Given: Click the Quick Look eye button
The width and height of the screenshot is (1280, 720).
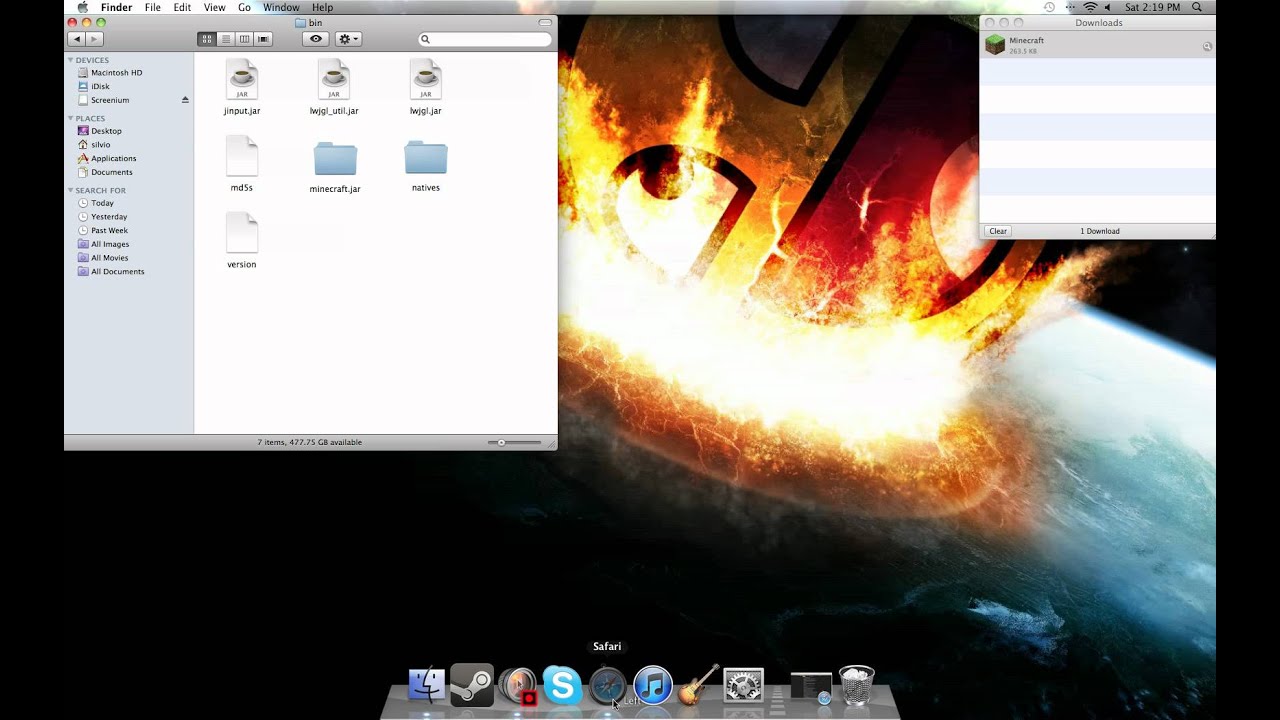Looking at the screenshot, I should tap(316, 39).
